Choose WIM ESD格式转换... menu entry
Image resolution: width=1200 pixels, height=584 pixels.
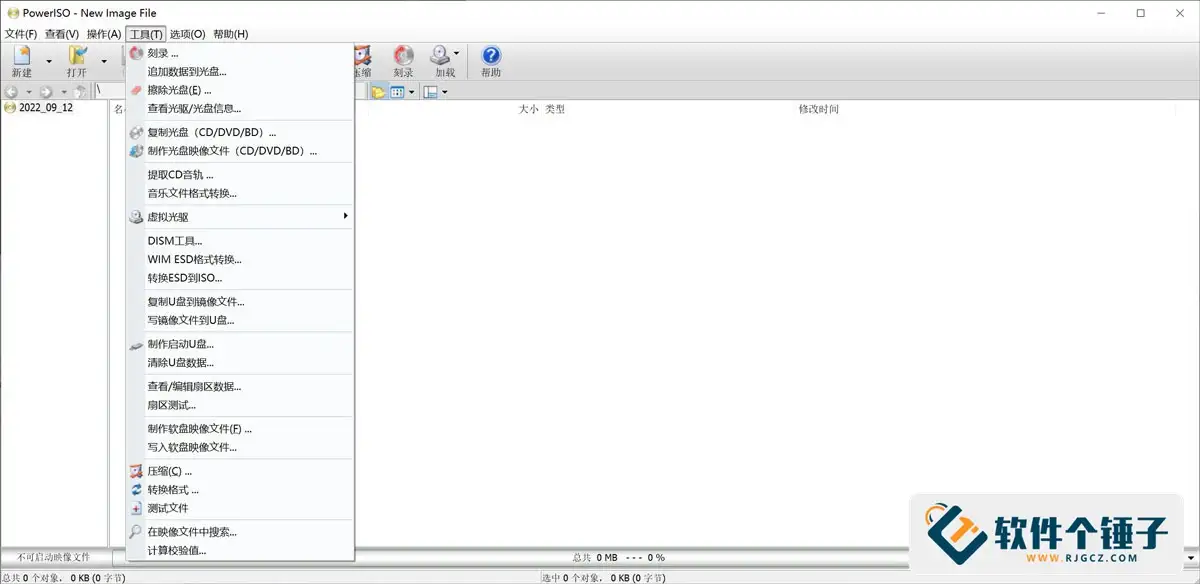(240, 259)
